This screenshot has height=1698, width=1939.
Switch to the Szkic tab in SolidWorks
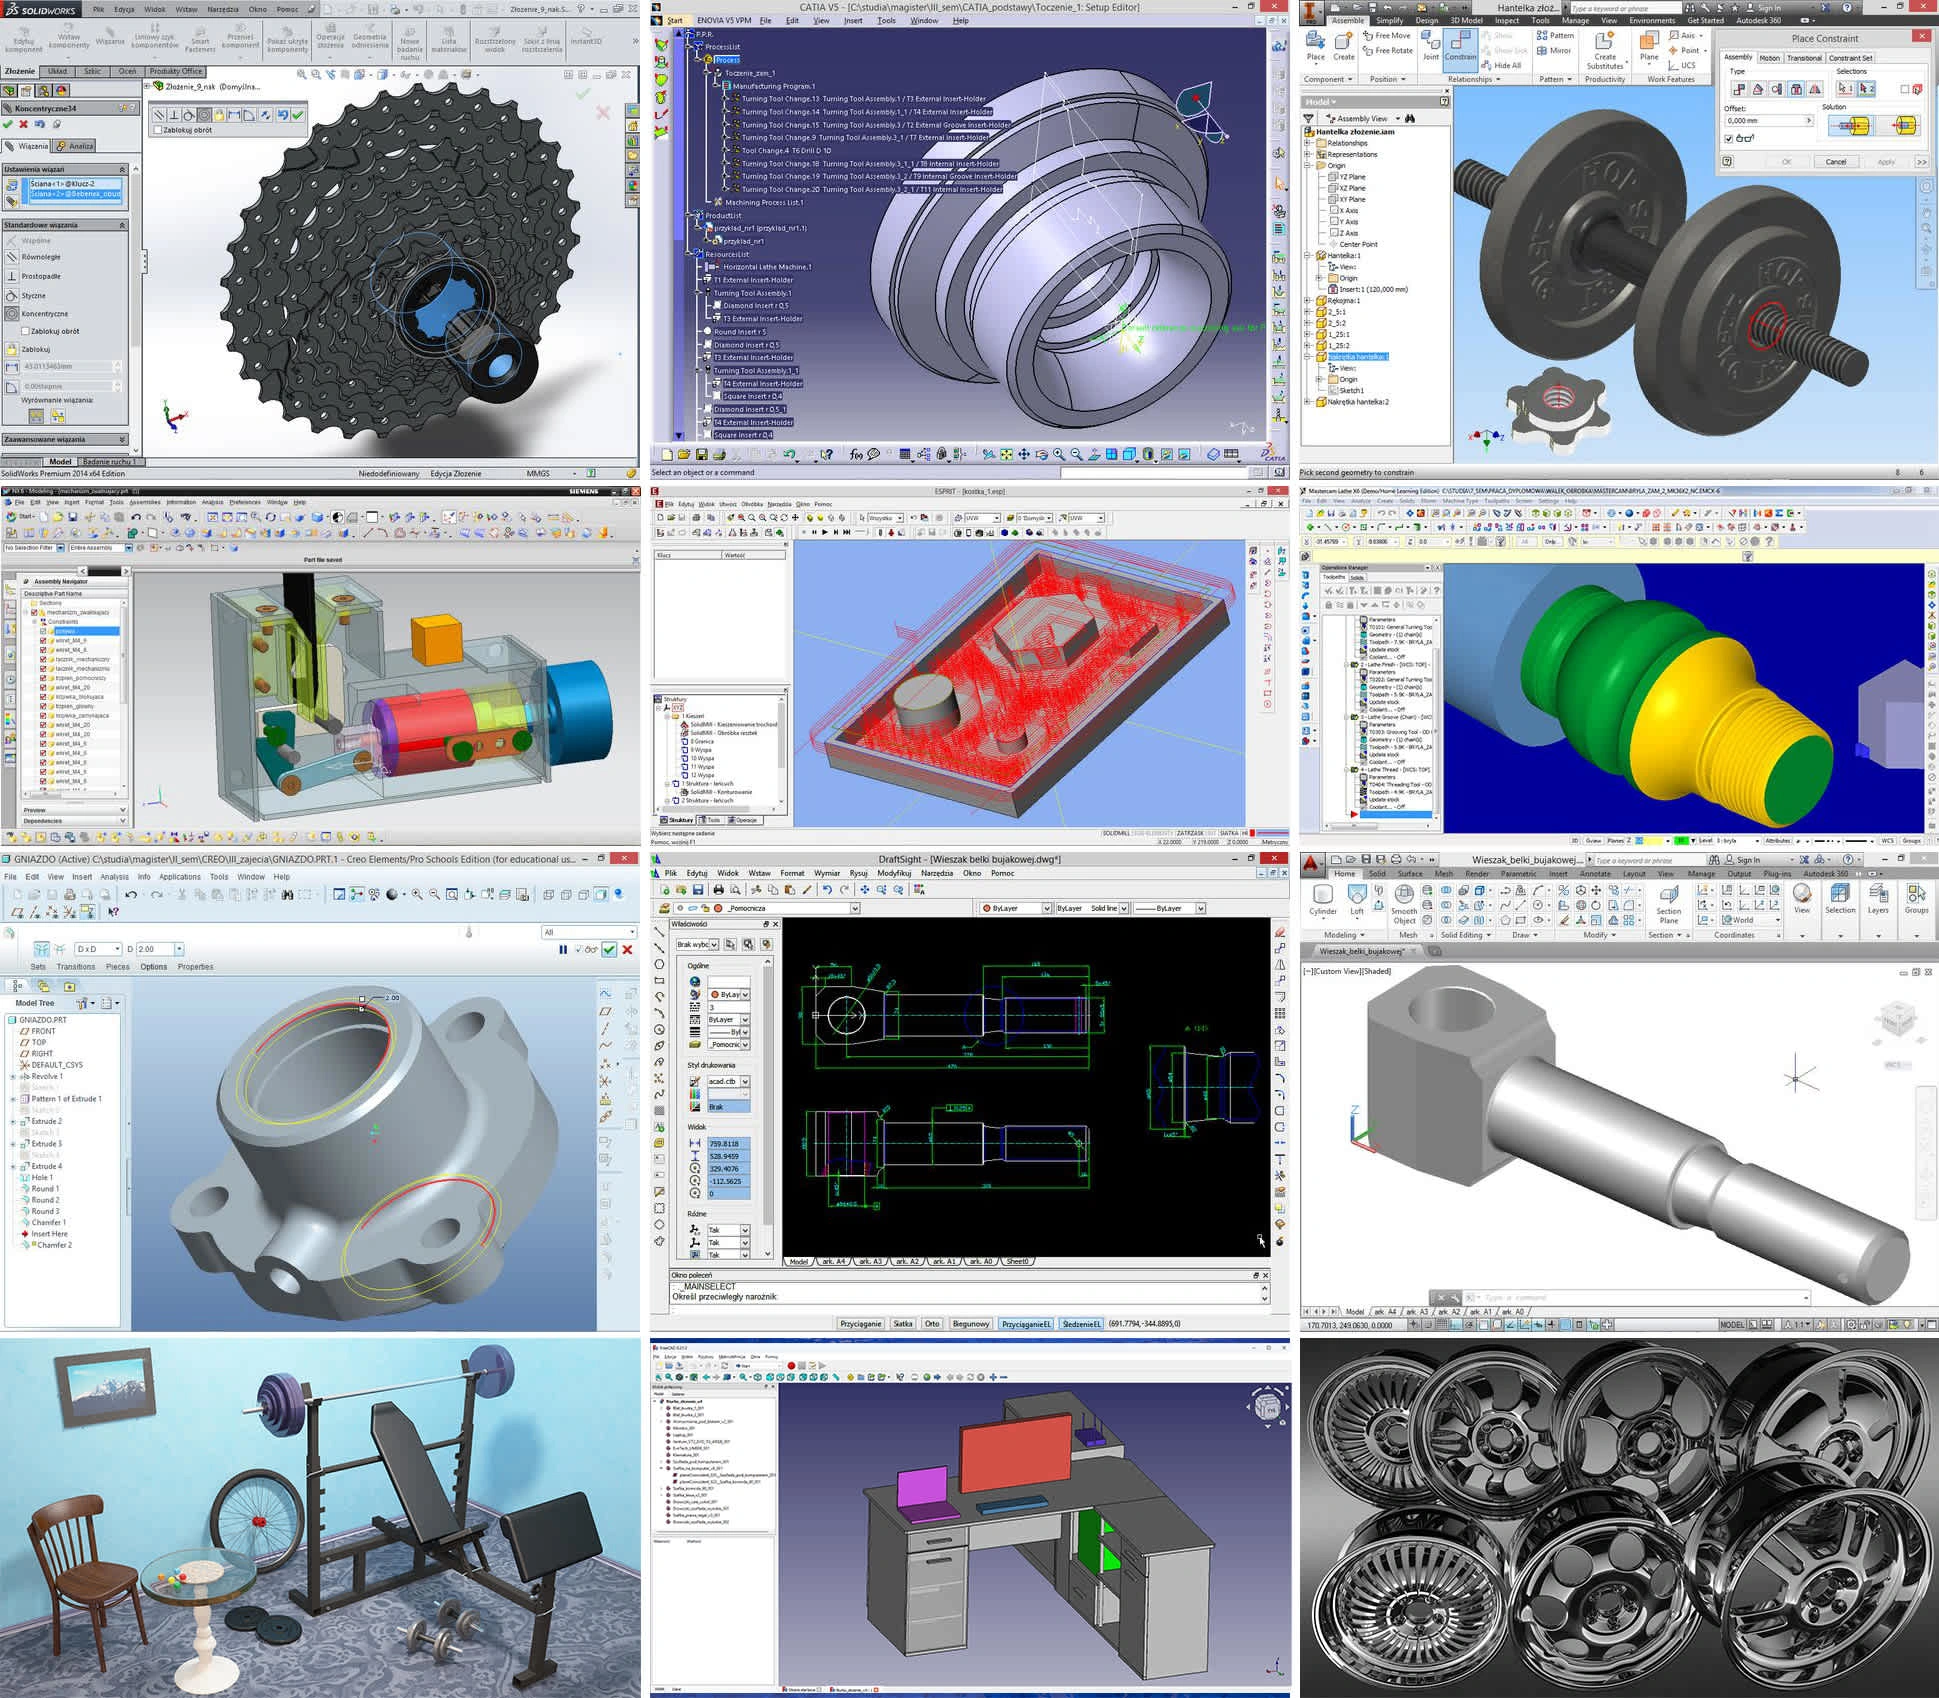point(92,71)
